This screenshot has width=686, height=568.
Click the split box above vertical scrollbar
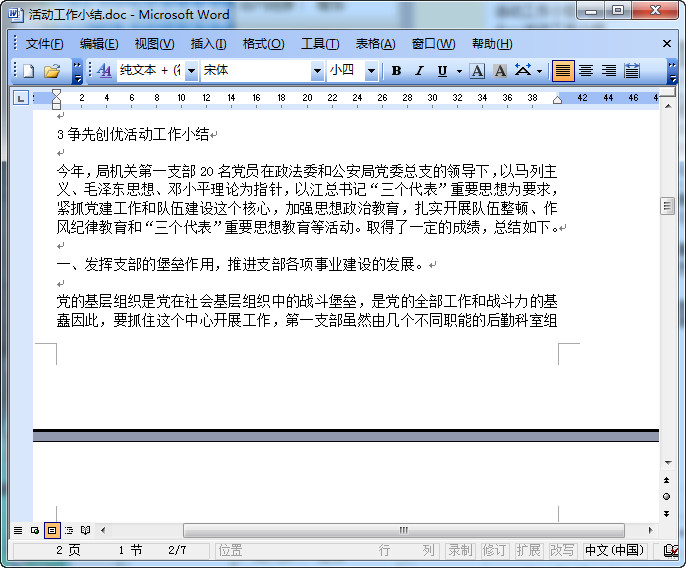coord(668,92)
